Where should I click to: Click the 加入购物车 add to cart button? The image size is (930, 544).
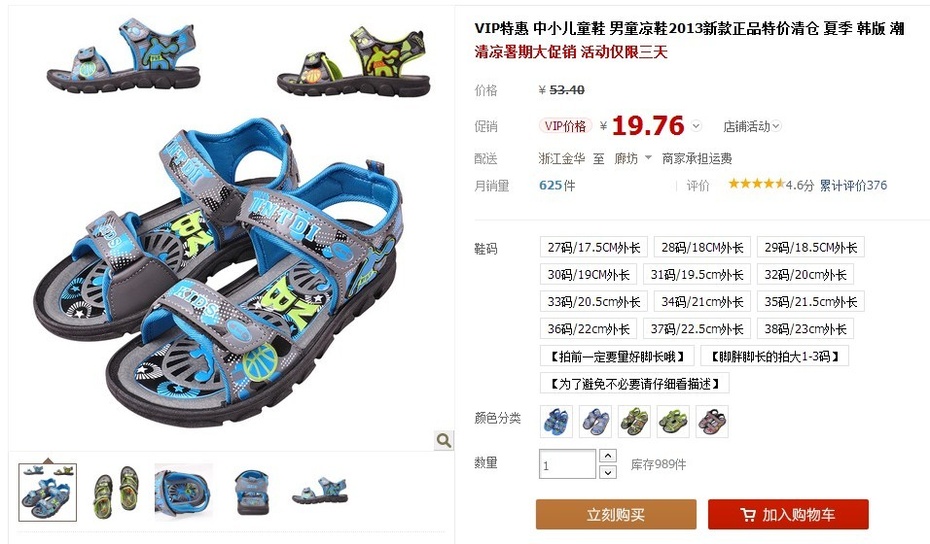pyautogui.click(x=788, y=514)
